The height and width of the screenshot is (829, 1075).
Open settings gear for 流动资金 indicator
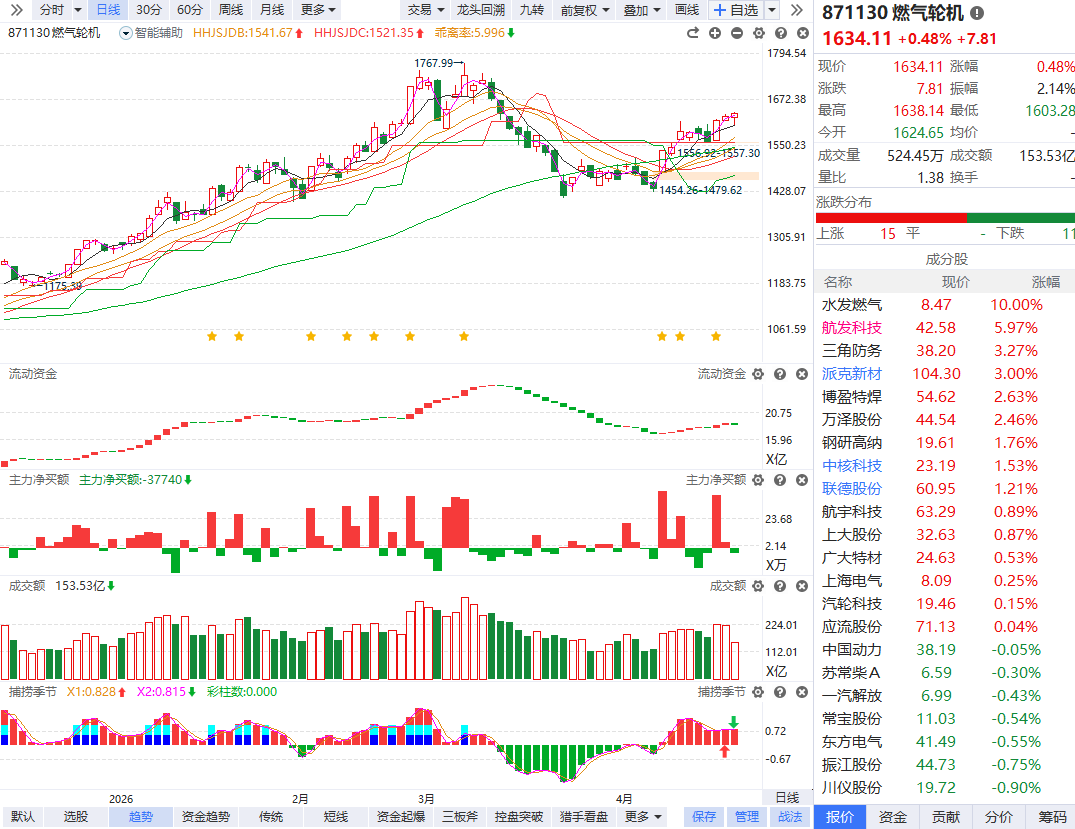tap(757, 374)
